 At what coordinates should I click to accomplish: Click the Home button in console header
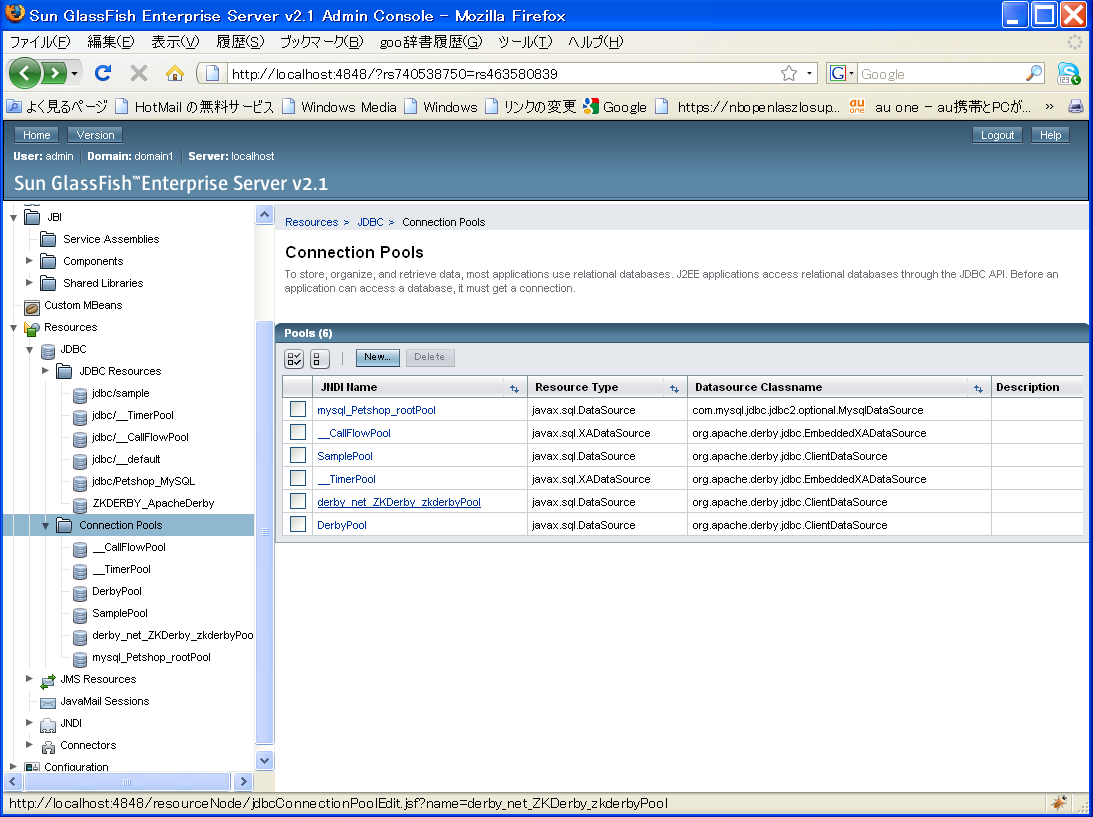click(x=36, y=135)
